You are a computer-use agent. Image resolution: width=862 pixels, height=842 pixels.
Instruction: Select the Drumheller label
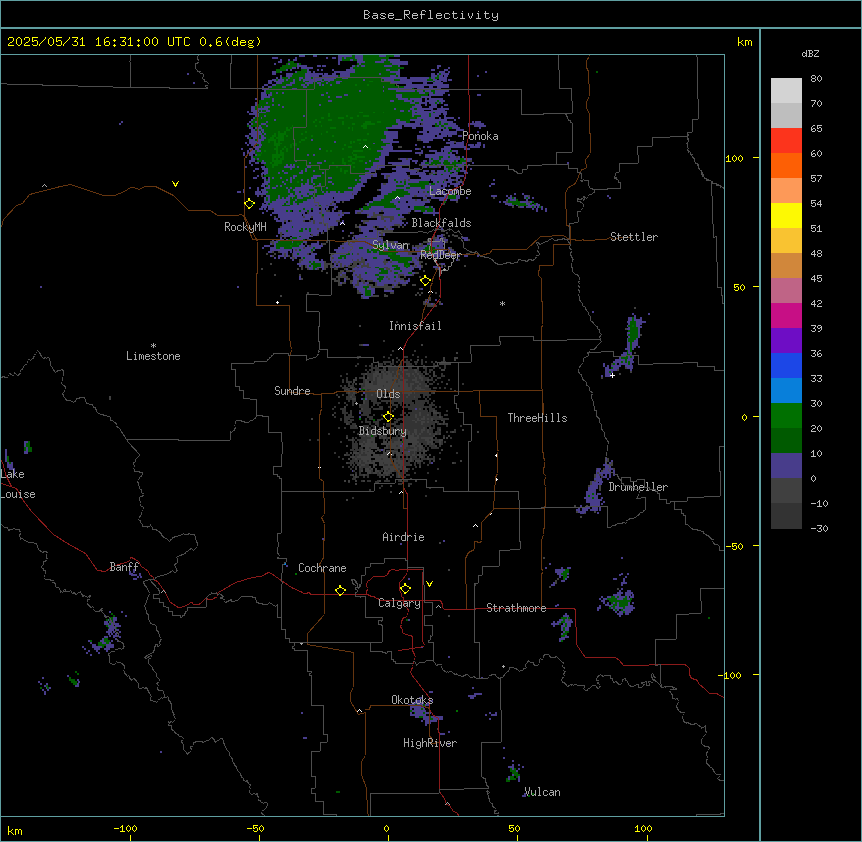pyautogui.click(x=638, y=487)
